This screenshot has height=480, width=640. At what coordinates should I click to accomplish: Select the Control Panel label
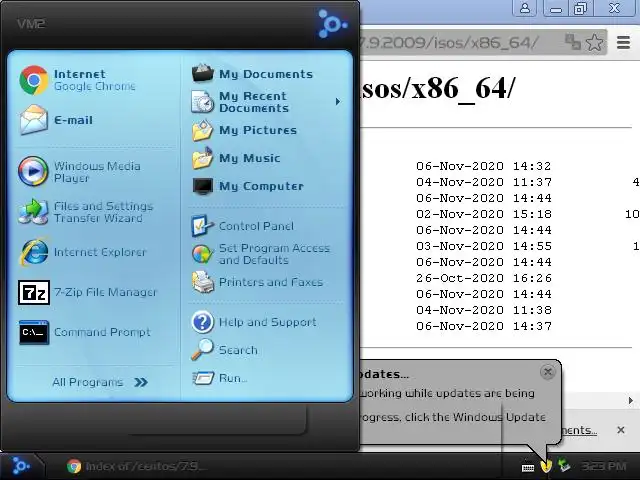256,226
